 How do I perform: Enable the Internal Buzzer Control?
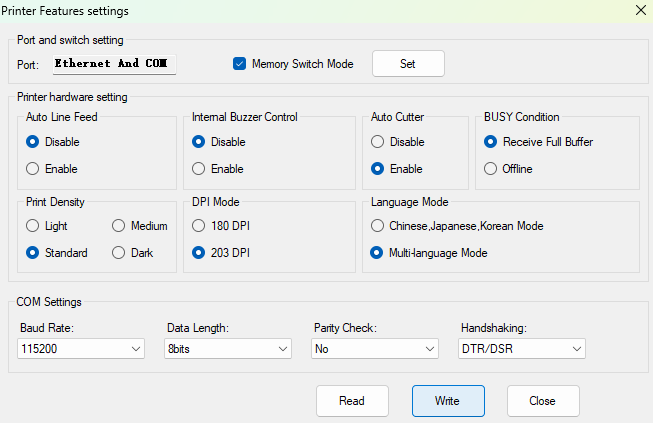click(x=199, y=169)
